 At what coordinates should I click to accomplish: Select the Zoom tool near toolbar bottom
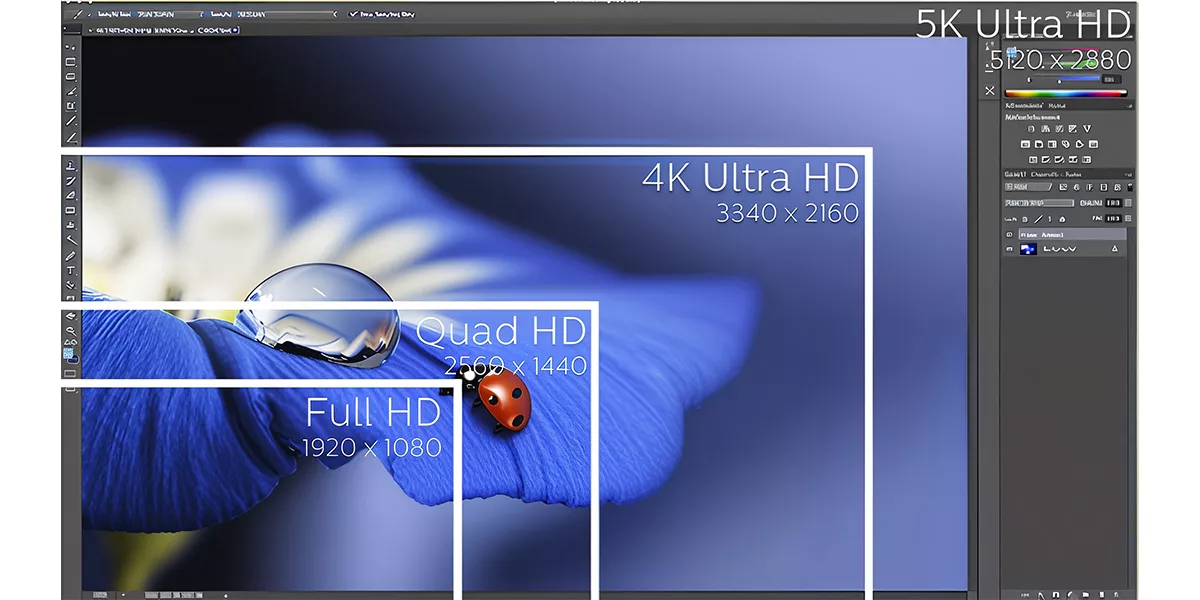click(x=69, y=330)
